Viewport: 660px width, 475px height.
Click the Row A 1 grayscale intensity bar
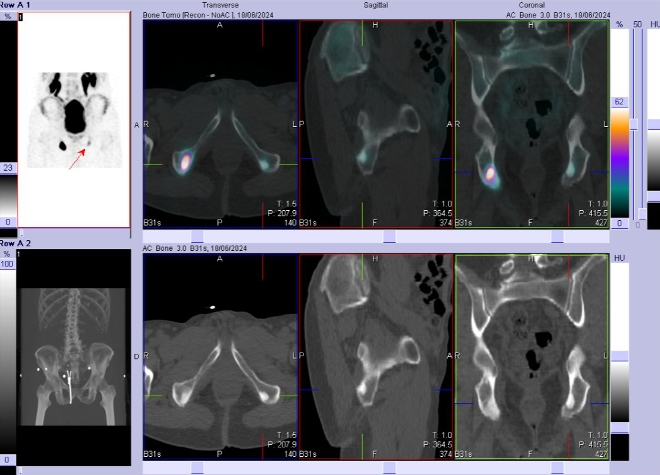(8, 195)
